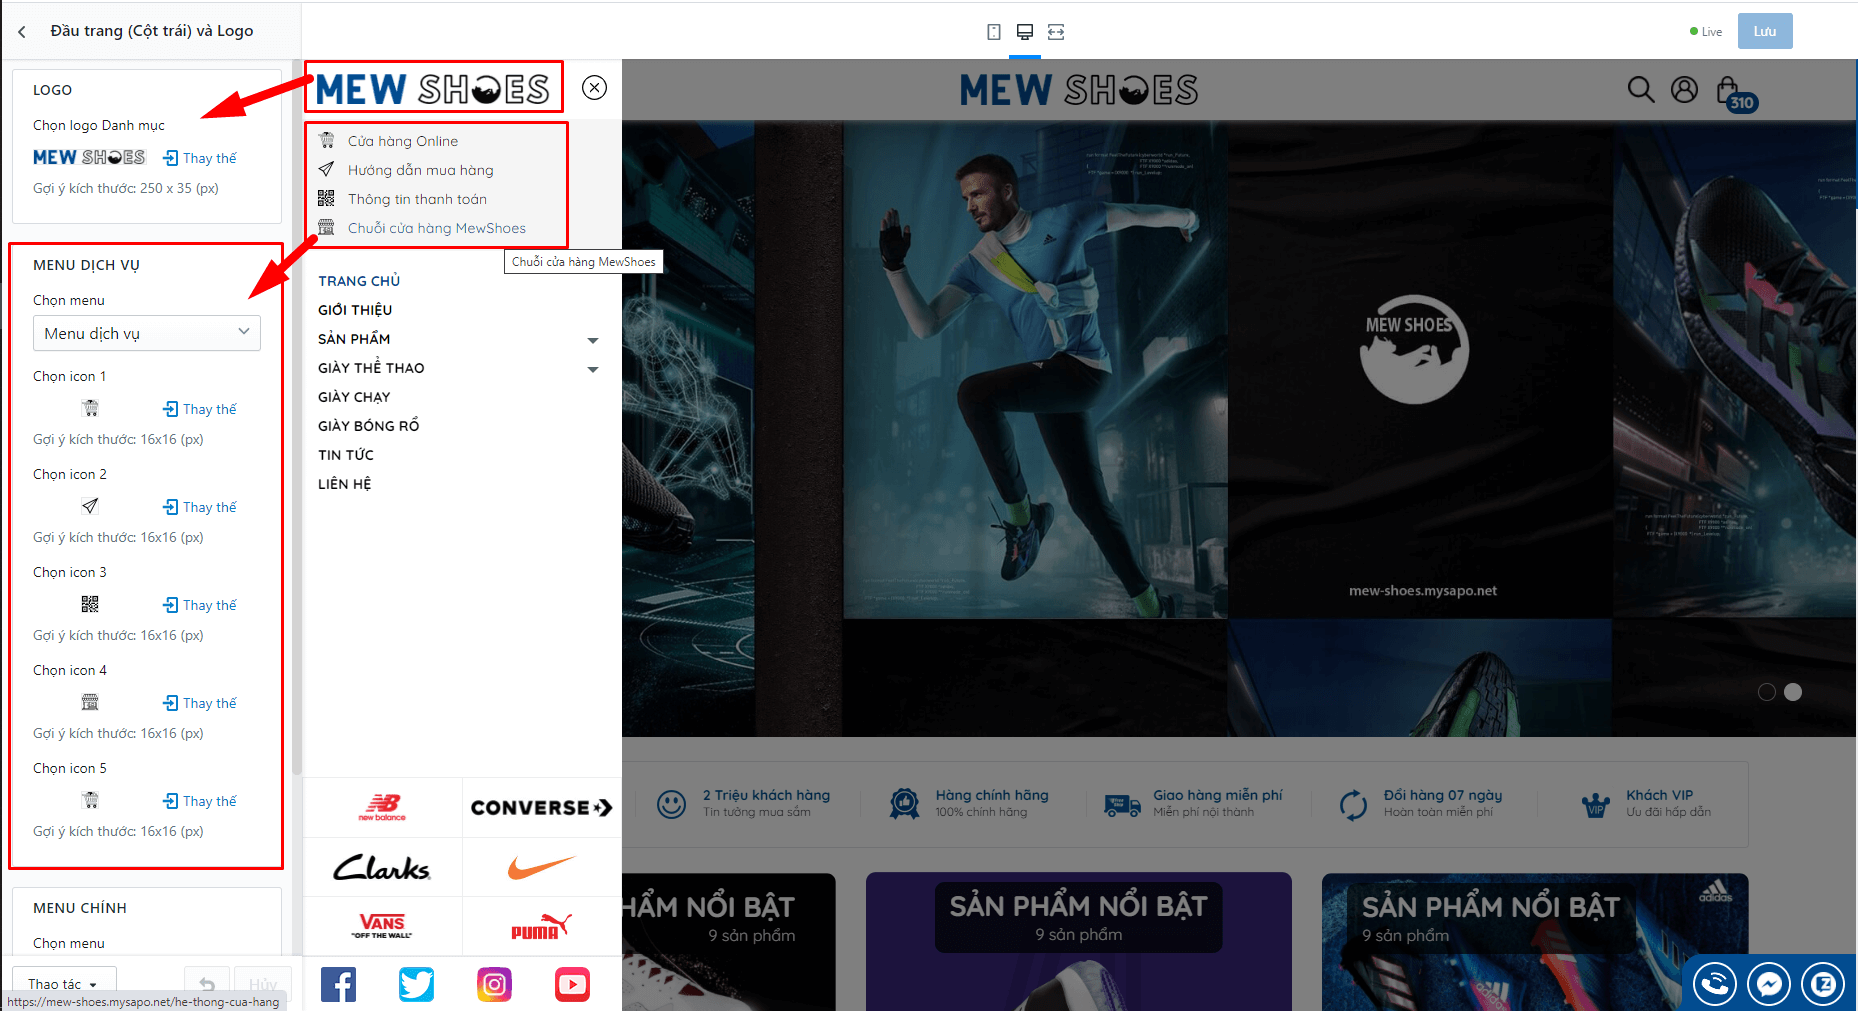Replace icon 5 with Thay thế
Viewport: 1858px width, 1011px height.
200,801
